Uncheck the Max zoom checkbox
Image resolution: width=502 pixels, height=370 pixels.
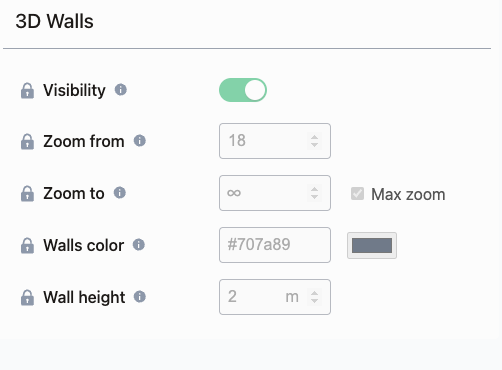[x=357, y=194]
